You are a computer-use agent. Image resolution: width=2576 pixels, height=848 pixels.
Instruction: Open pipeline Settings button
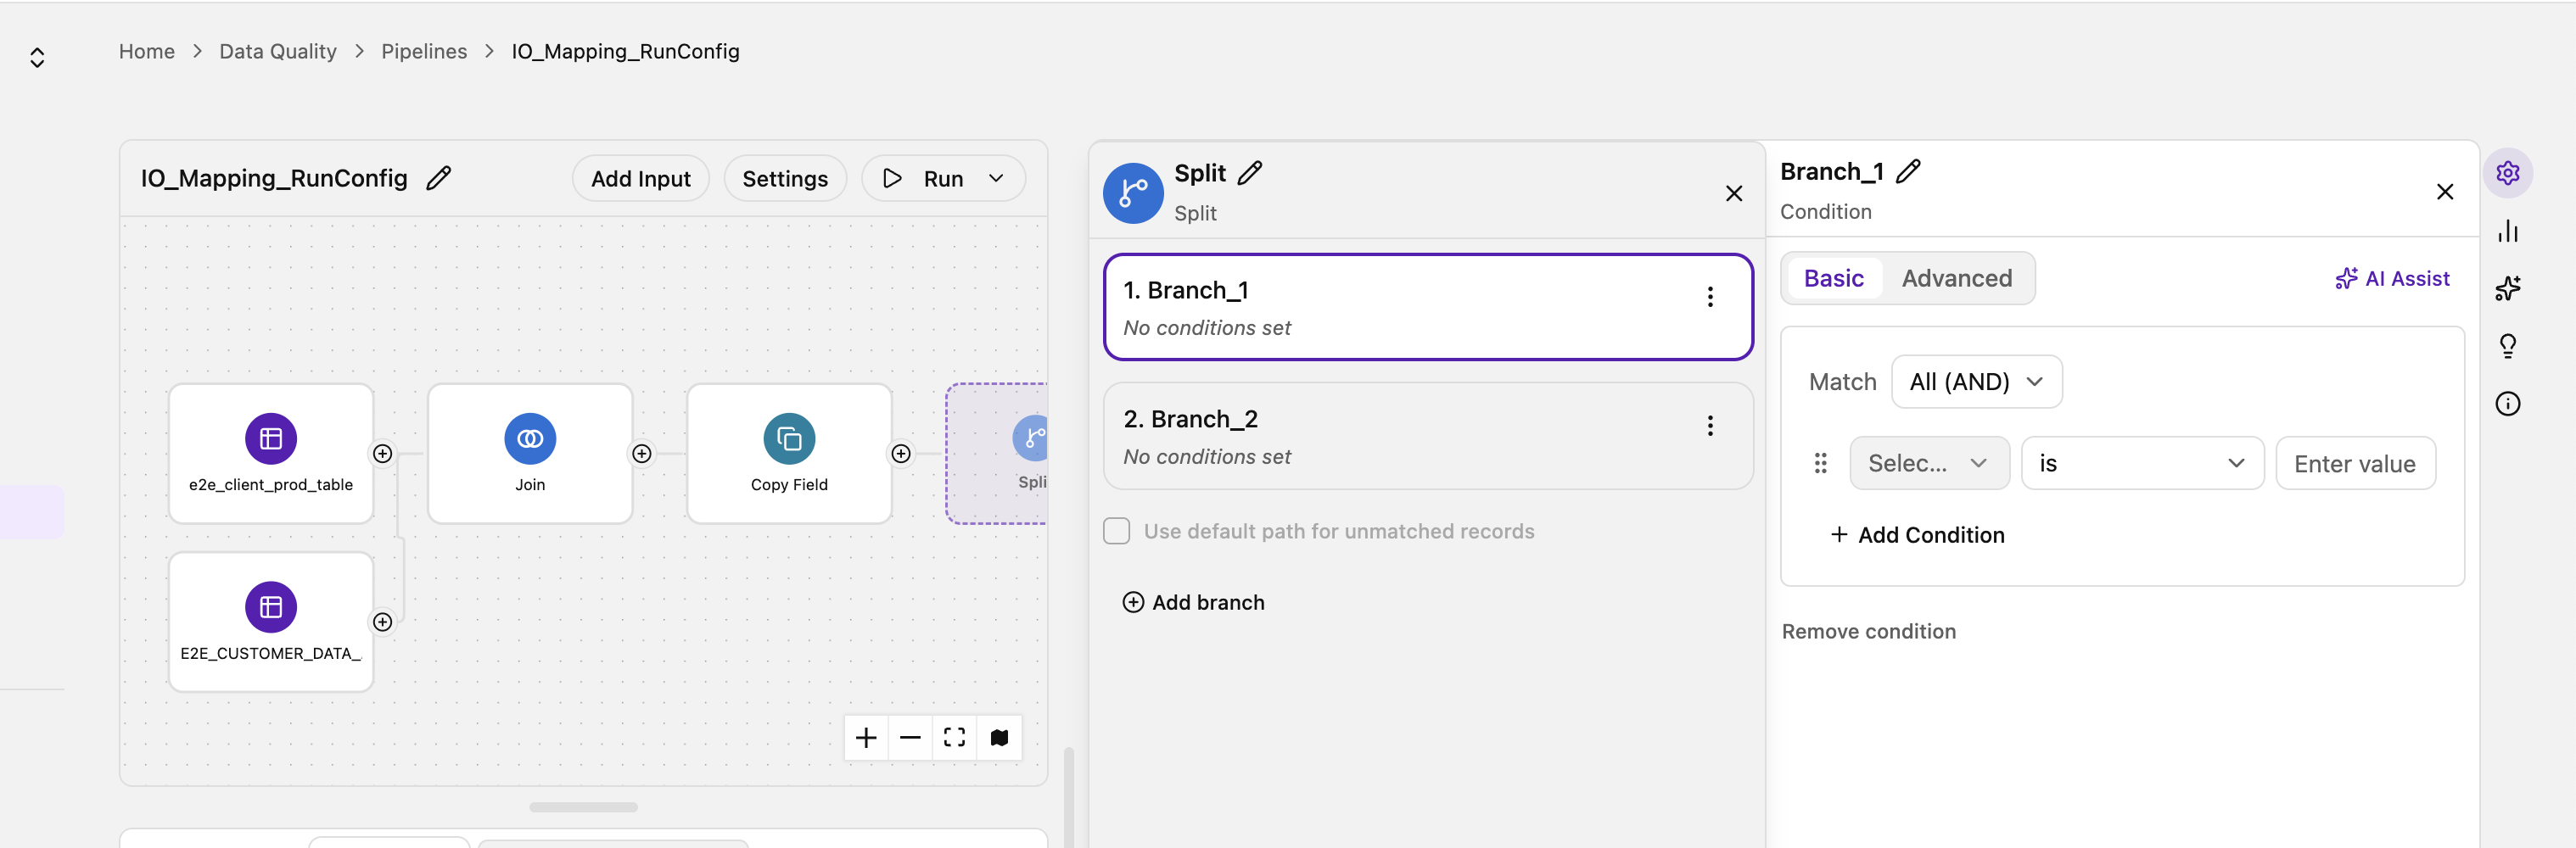pos(785,178)
